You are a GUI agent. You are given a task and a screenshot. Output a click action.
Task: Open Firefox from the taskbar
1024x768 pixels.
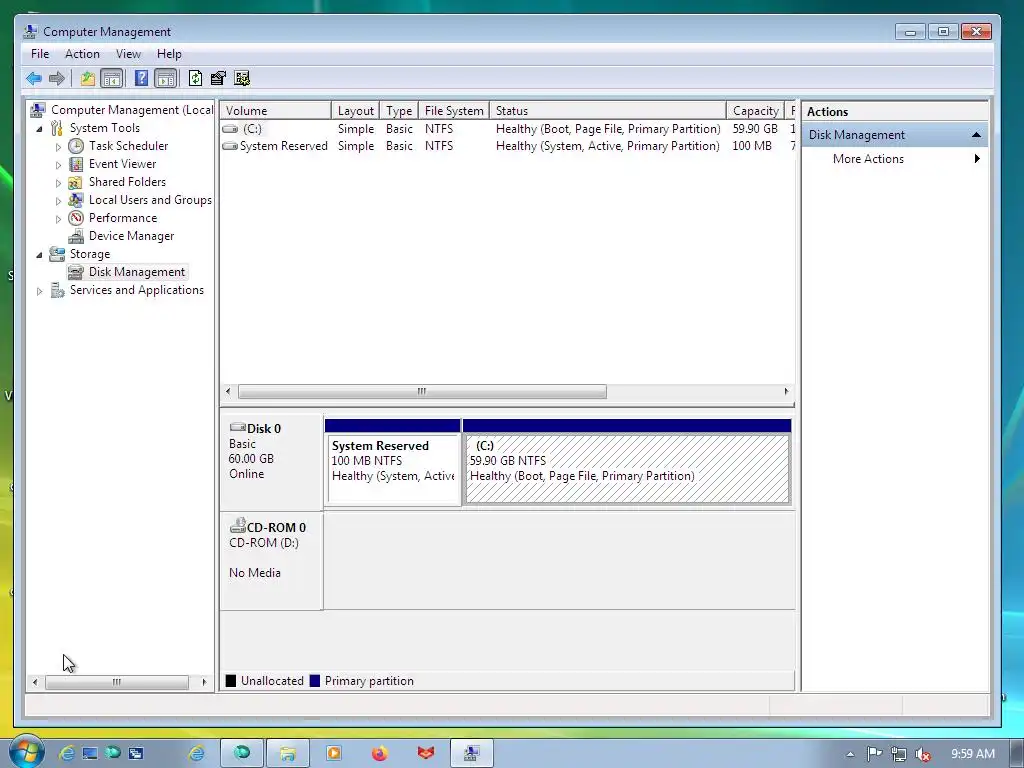pos(379,753)
